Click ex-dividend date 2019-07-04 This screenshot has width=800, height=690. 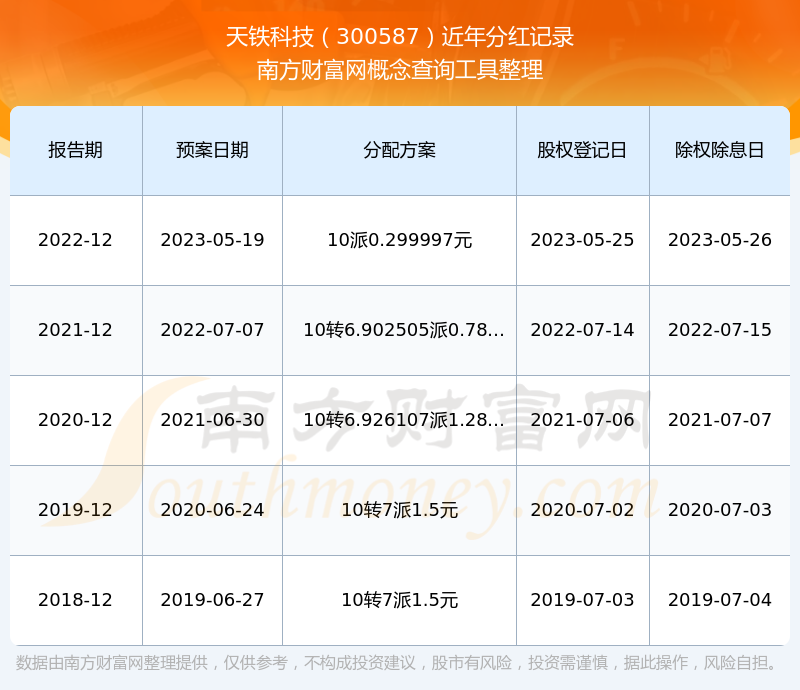(x=719, y=600)
